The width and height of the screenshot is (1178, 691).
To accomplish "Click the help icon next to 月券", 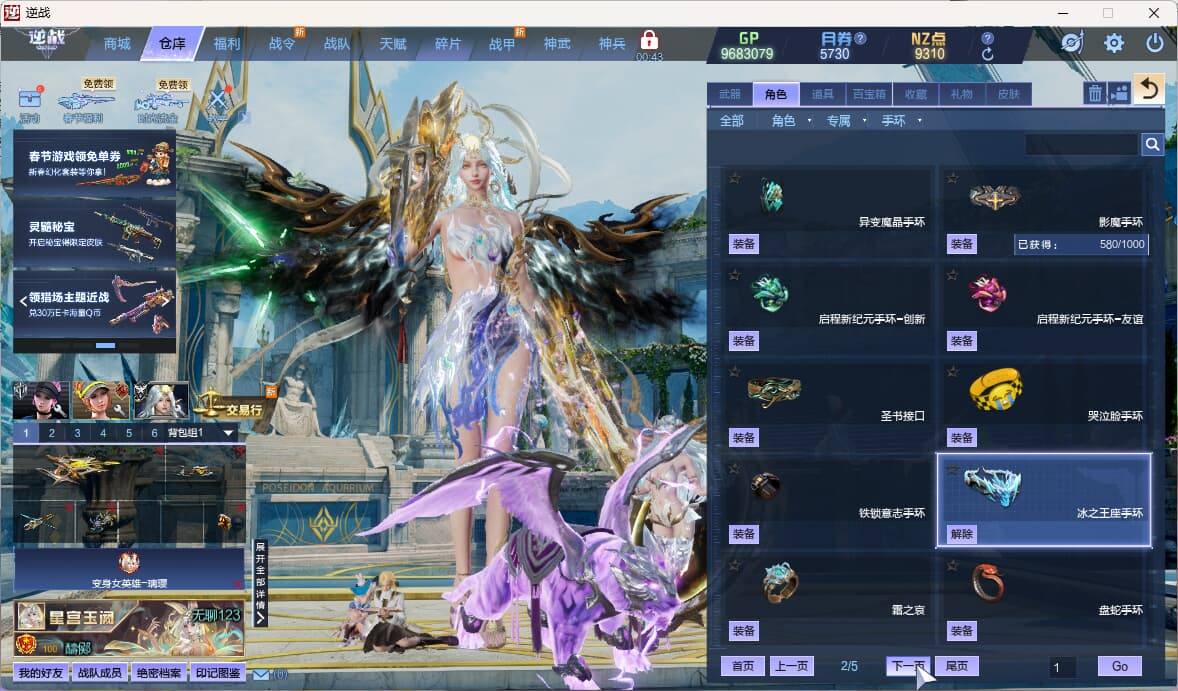I will click(x=860, y=38).
